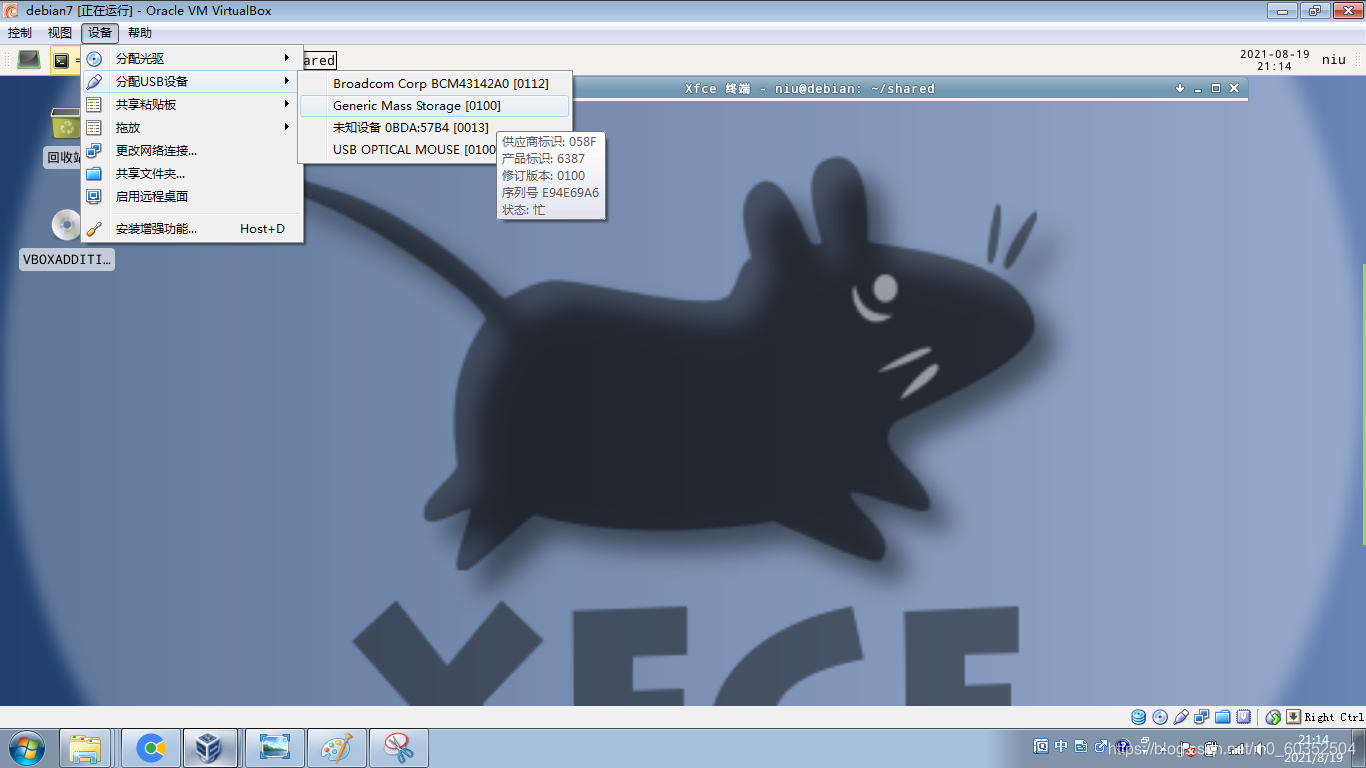The width and height of the screenshot is (1366, 768).
Task: Attach Generic Mass Storage USB device
Action: (435, 105)
